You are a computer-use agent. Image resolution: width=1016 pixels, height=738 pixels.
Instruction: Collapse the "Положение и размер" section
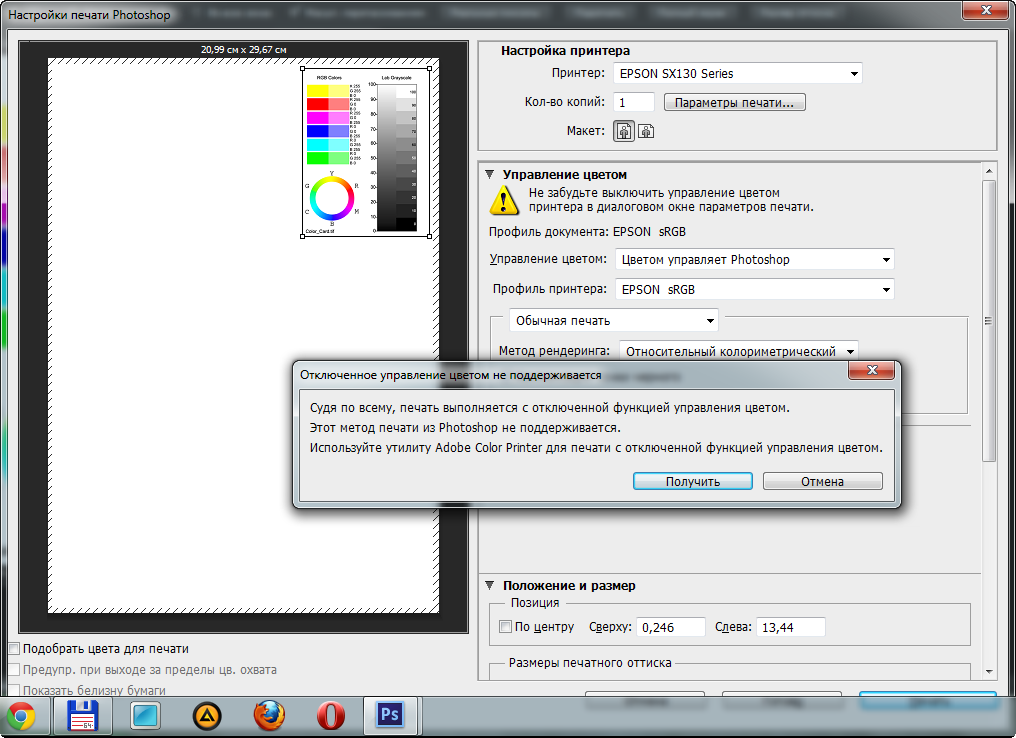pos(490,585)
